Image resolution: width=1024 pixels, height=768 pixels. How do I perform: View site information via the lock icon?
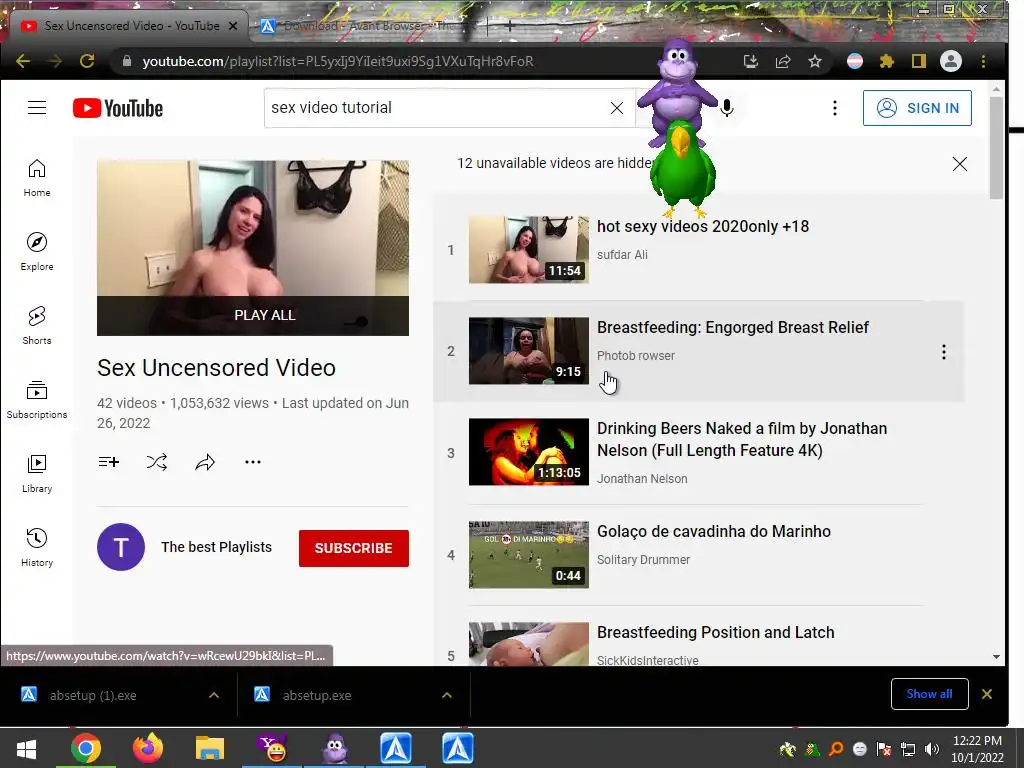(127, 61)
